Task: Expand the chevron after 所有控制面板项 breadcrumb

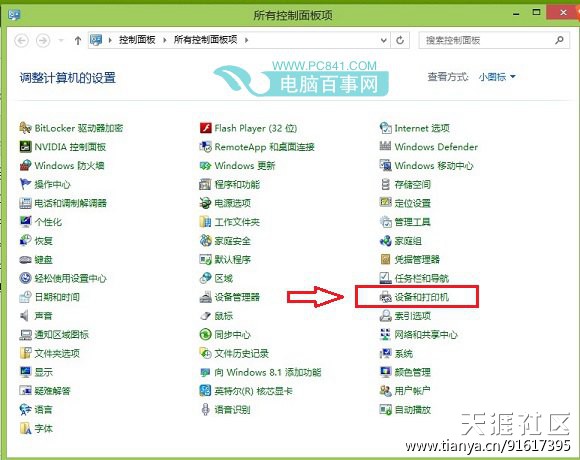Action: tap(246, 40)
